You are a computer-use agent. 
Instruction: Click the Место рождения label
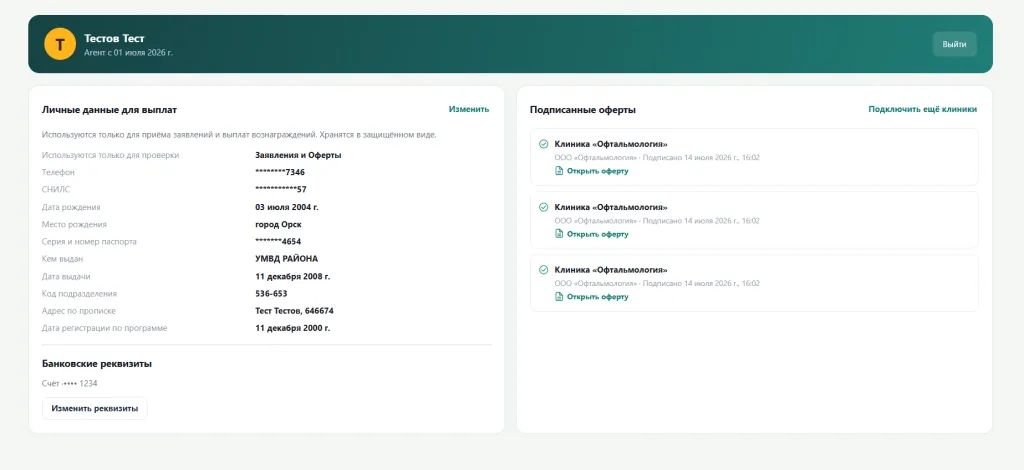coord(74,225)
